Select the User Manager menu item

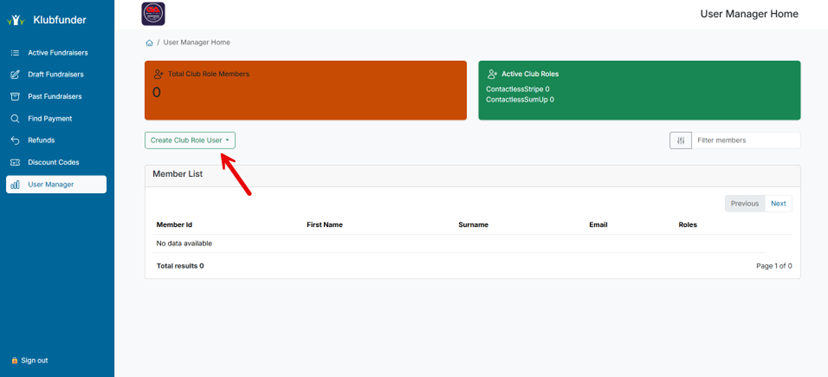57,184
